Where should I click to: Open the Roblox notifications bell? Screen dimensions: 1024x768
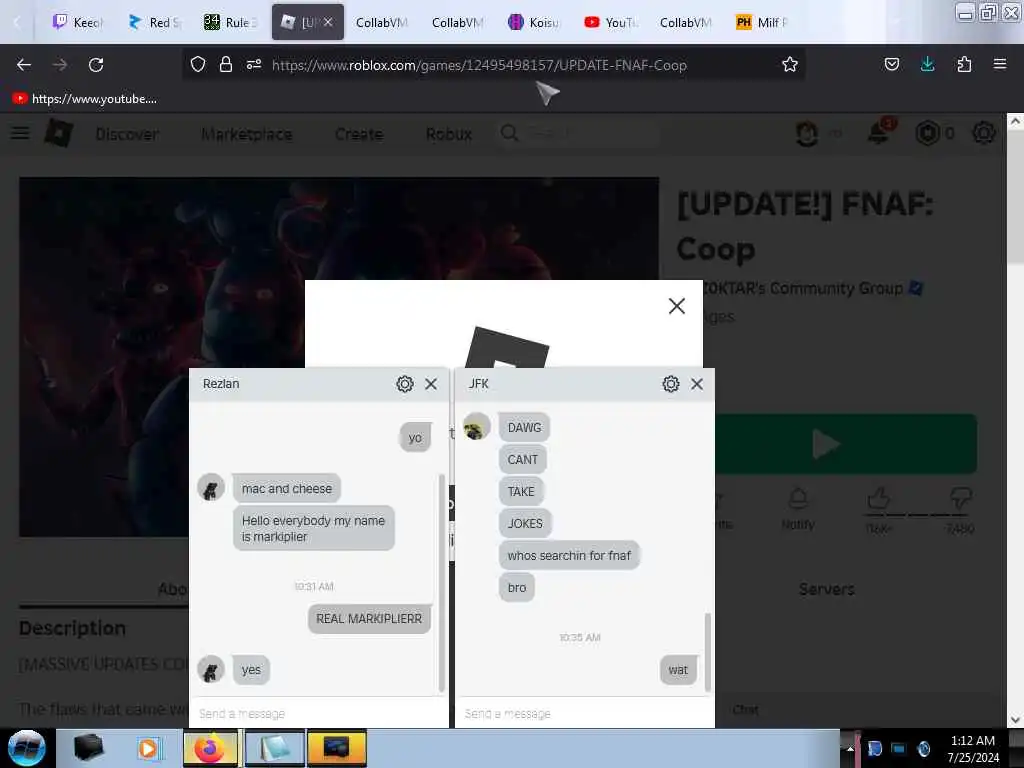879,133
